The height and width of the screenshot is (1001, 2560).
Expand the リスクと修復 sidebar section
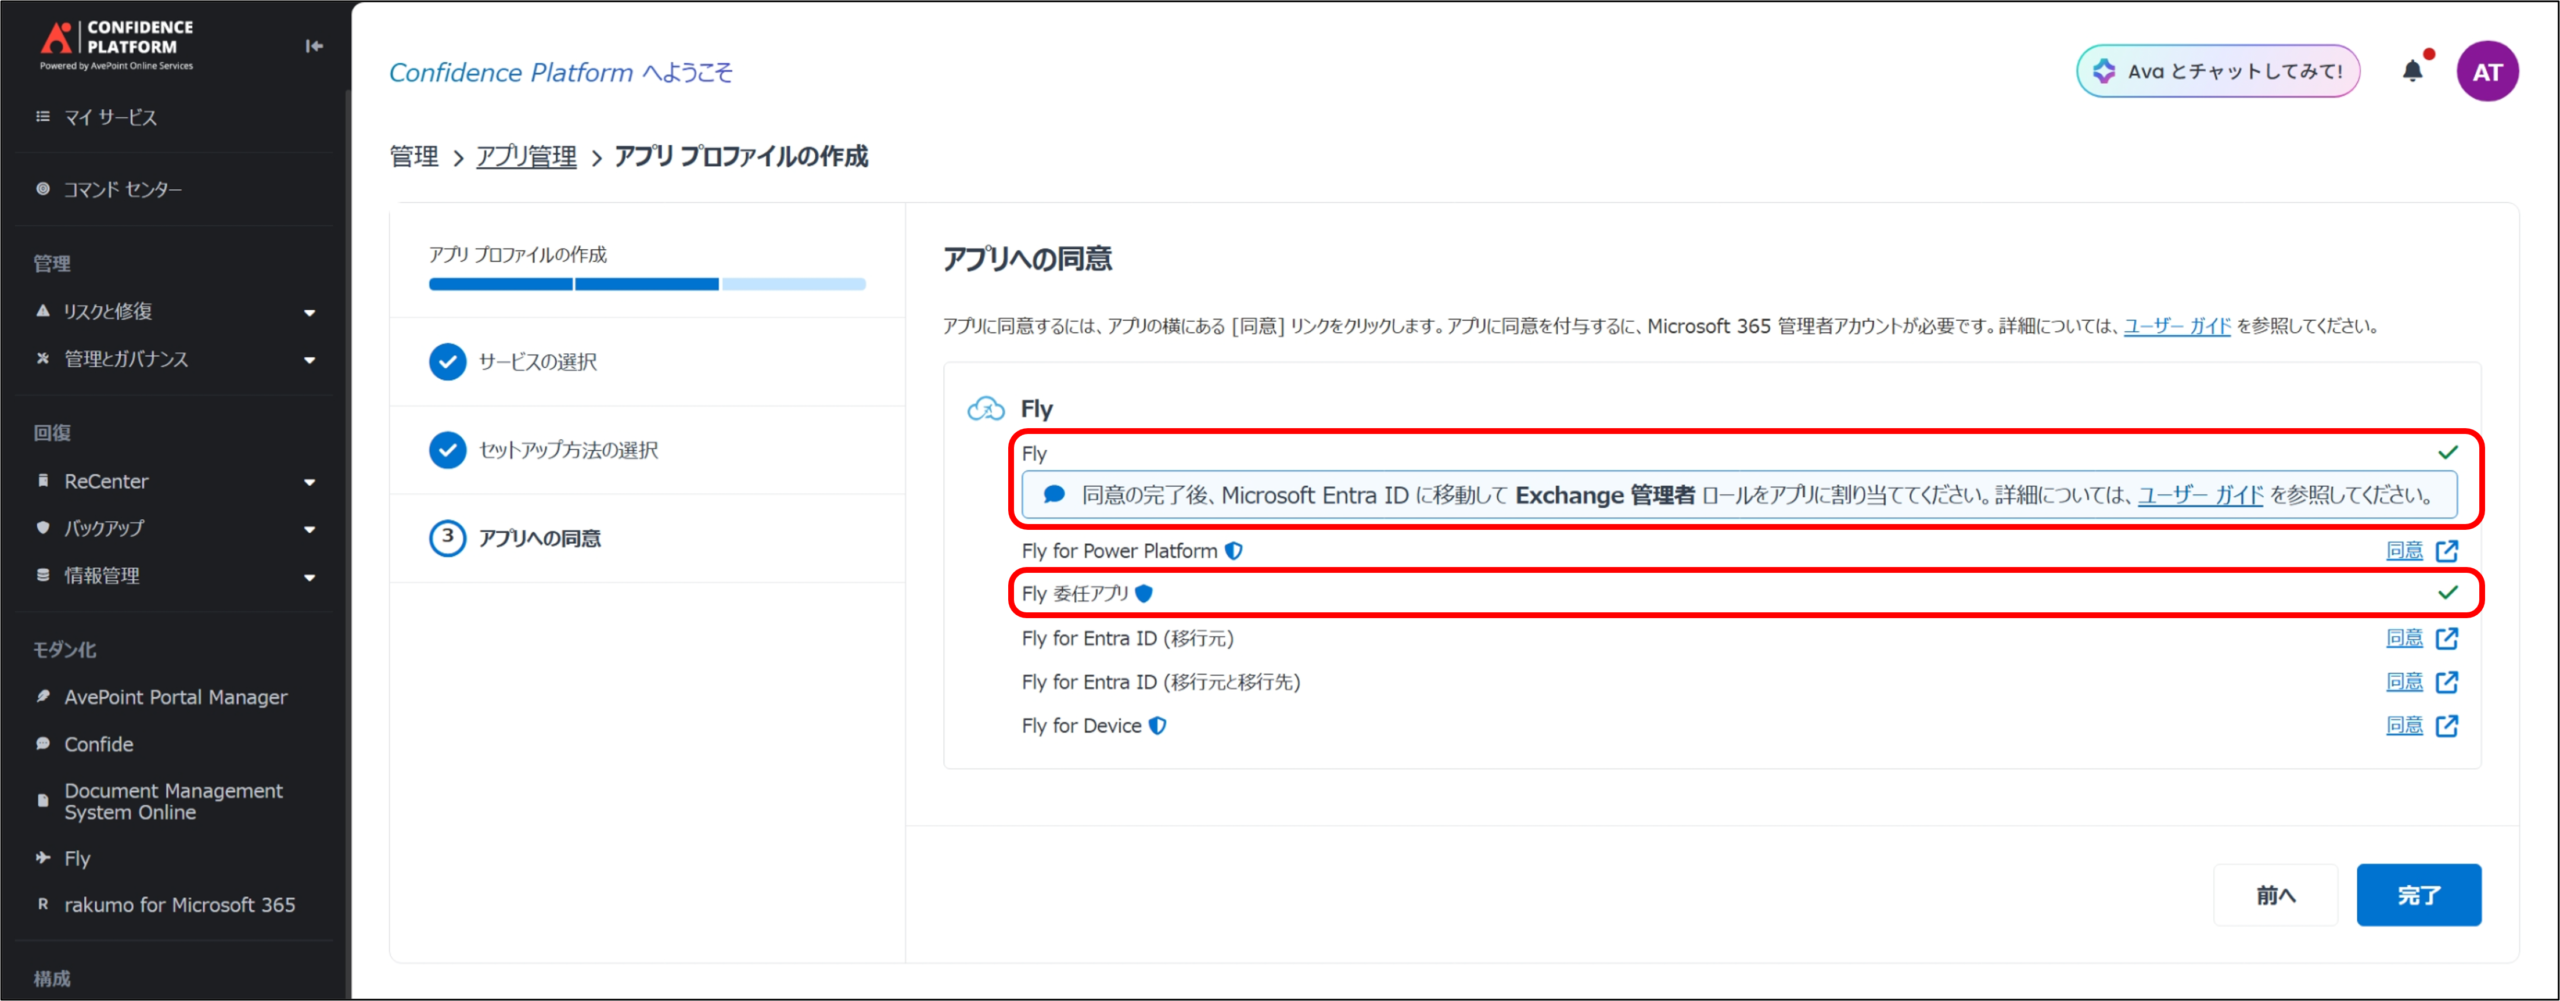click(309, 312)
